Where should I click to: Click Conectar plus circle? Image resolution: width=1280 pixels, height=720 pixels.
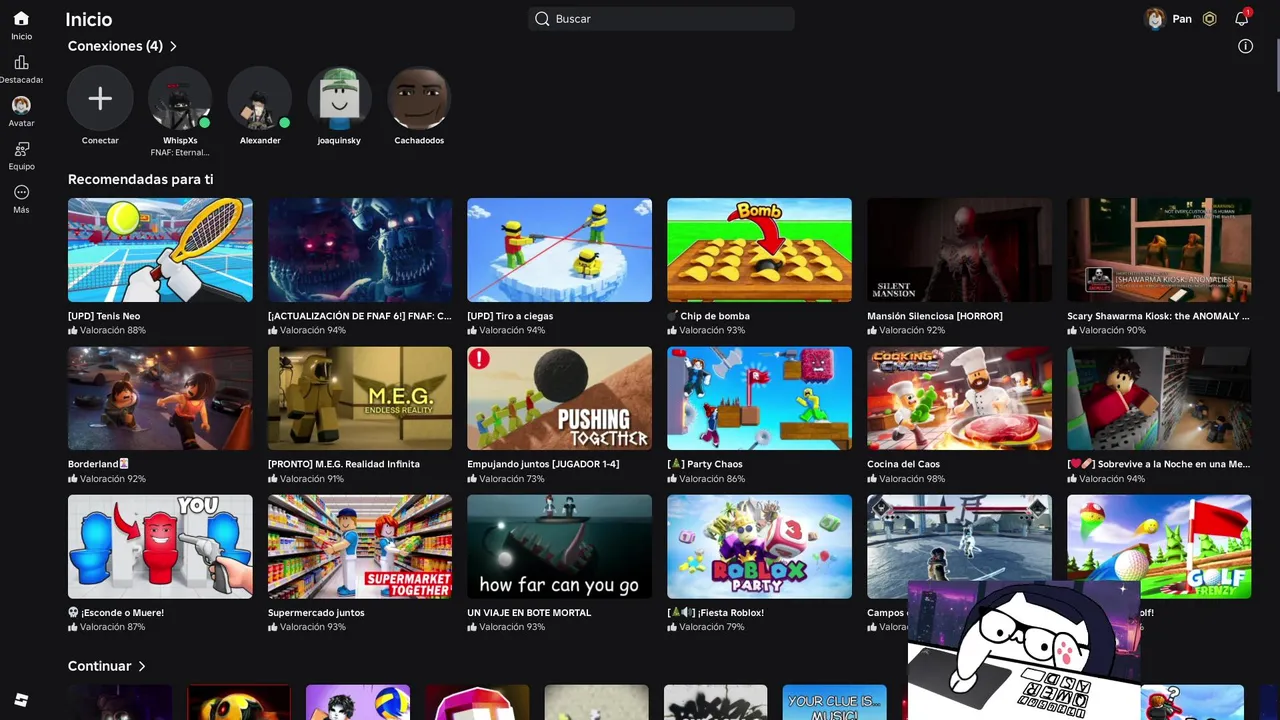[x=100, y=98]
